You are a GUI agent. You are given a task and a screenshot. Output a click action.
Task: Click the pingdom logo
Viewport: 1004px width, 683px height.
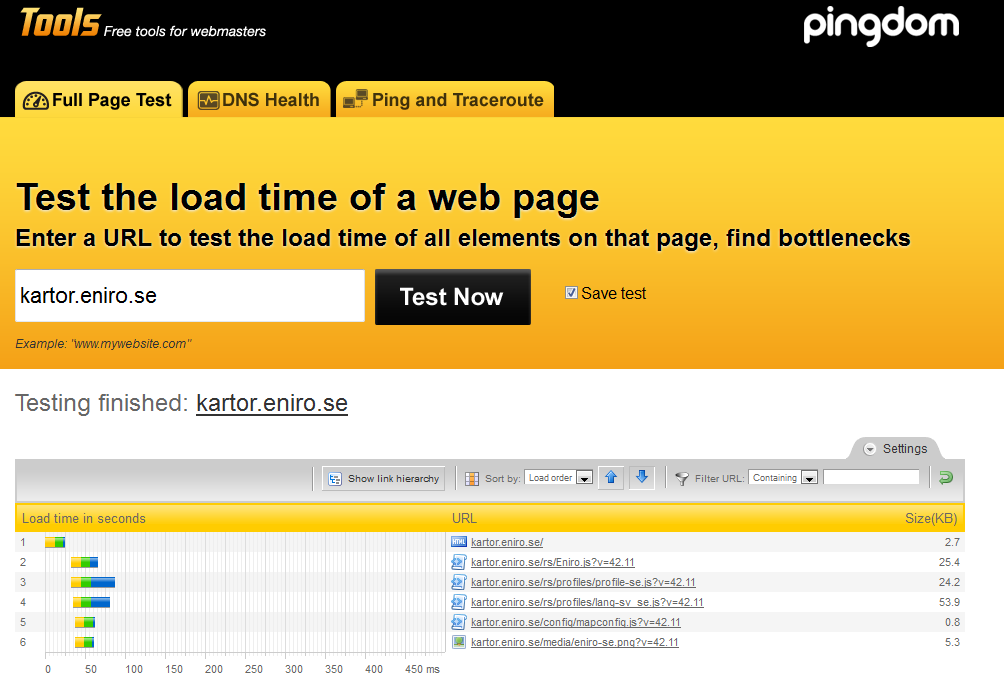click(x=881, y=26)
